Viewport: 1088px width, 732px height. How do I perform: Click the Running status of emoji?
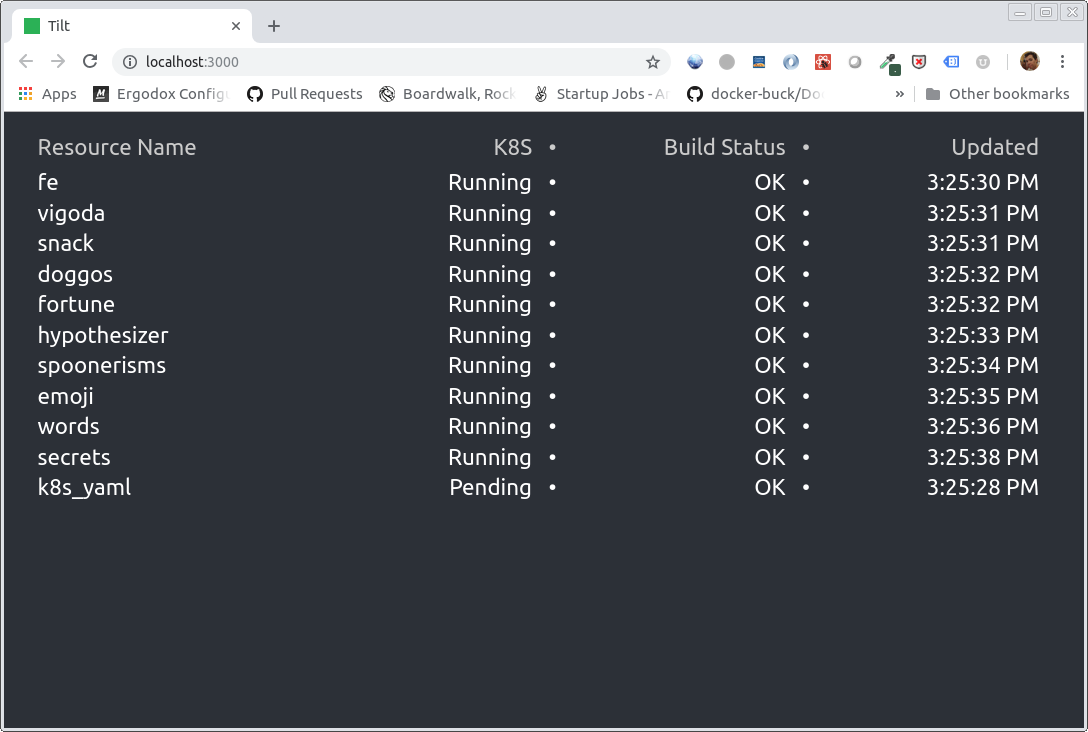point(489,396)
